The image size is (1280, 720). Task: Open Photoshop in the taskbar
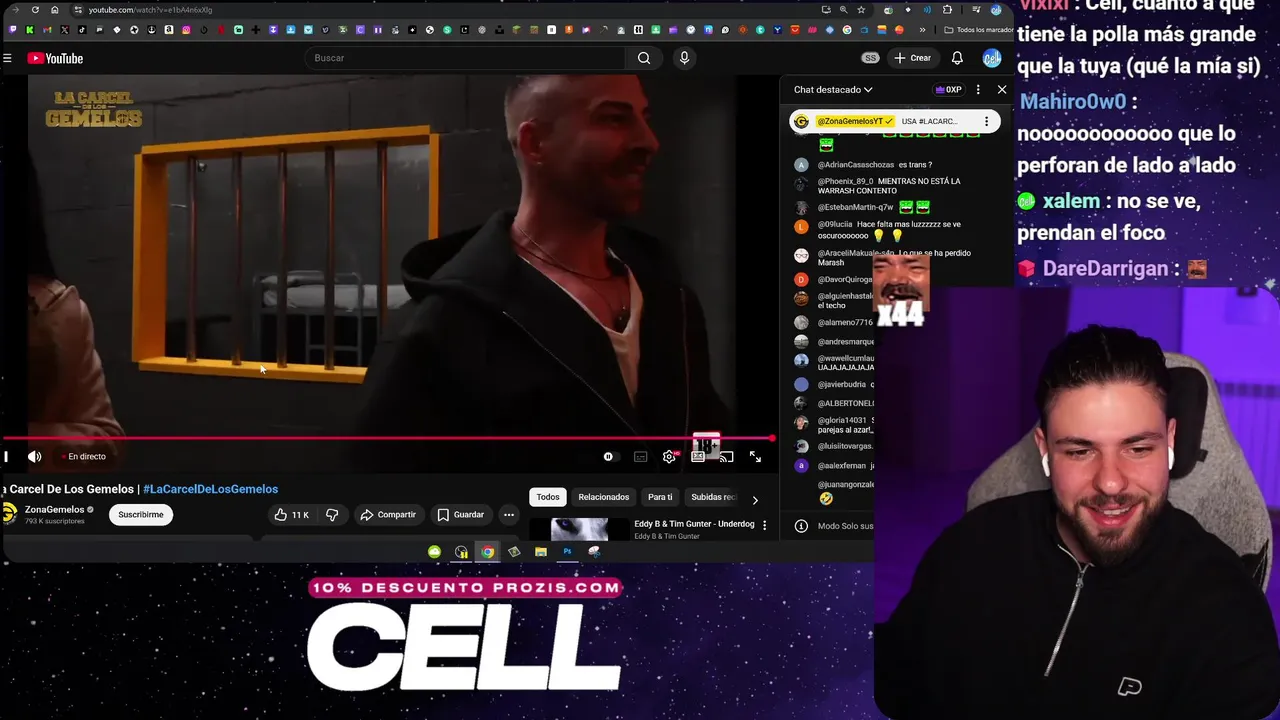(x=567, y=552)
